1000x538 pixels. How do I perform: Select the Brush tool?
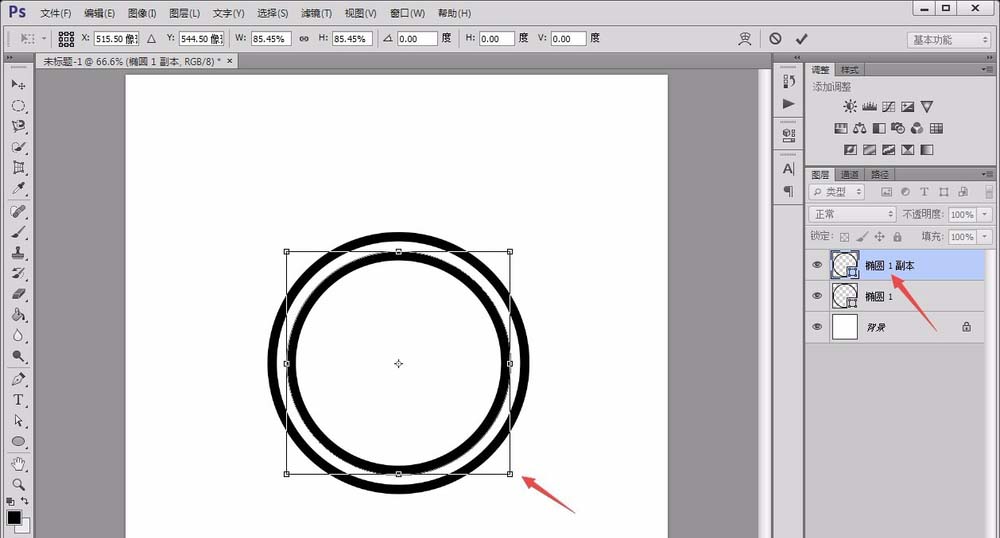[18, 232]
